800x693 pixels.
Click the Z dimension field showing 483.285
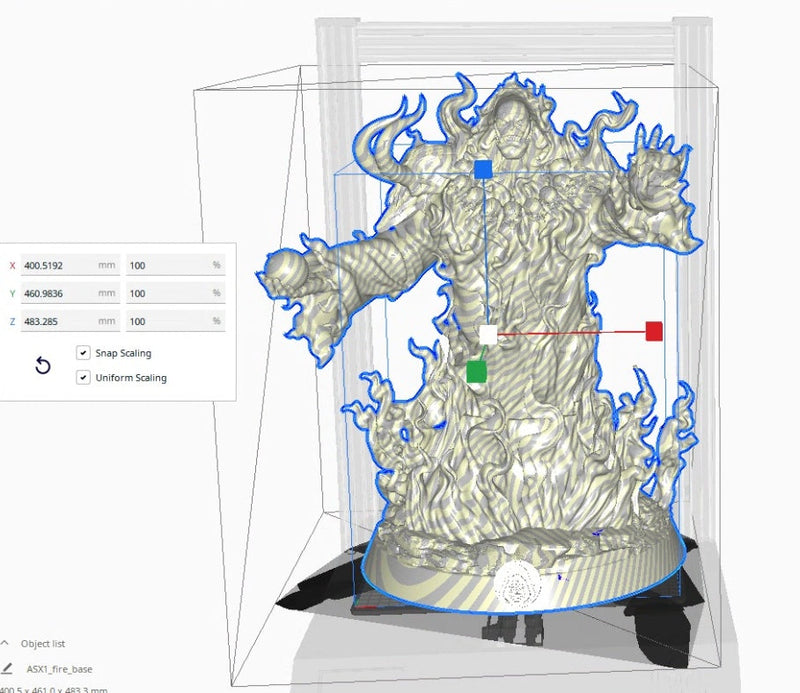[x=68, y=322]
